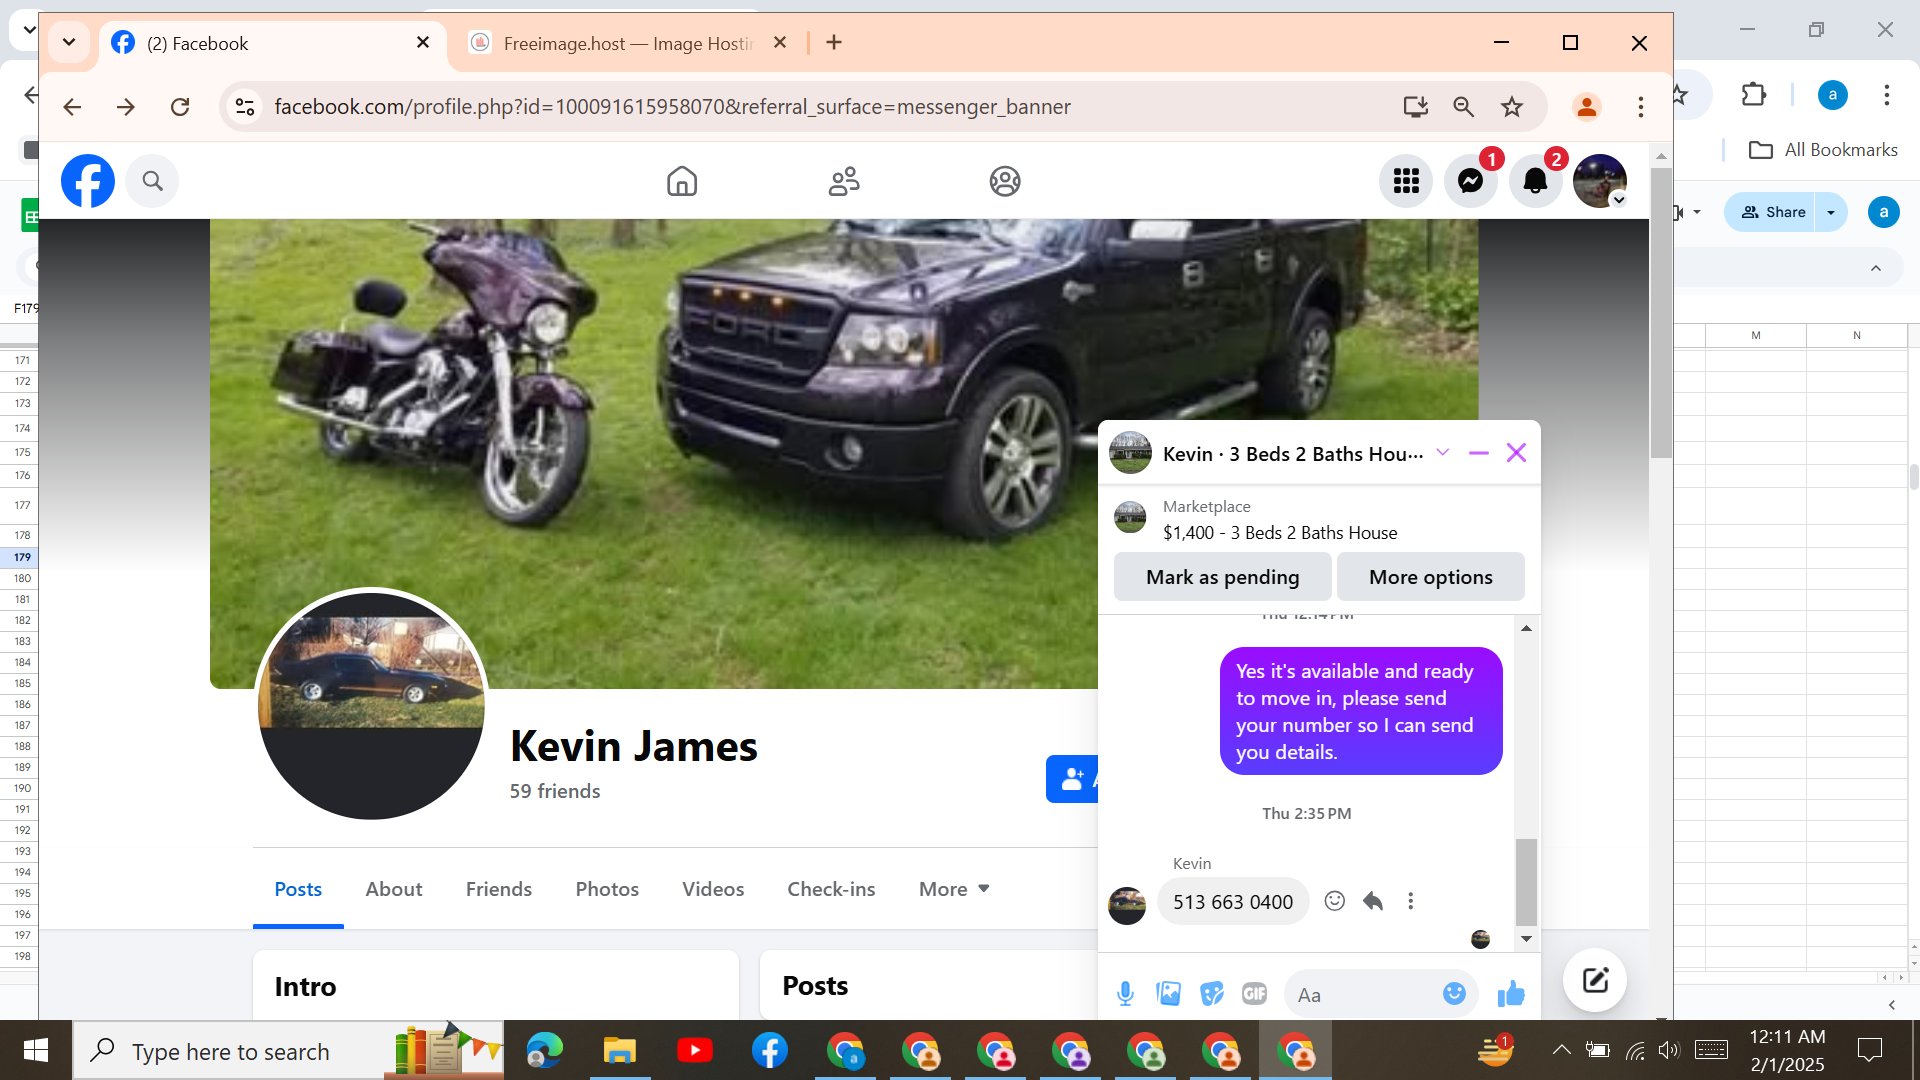Open Kevin James profile picture

(x=371, y=704)
